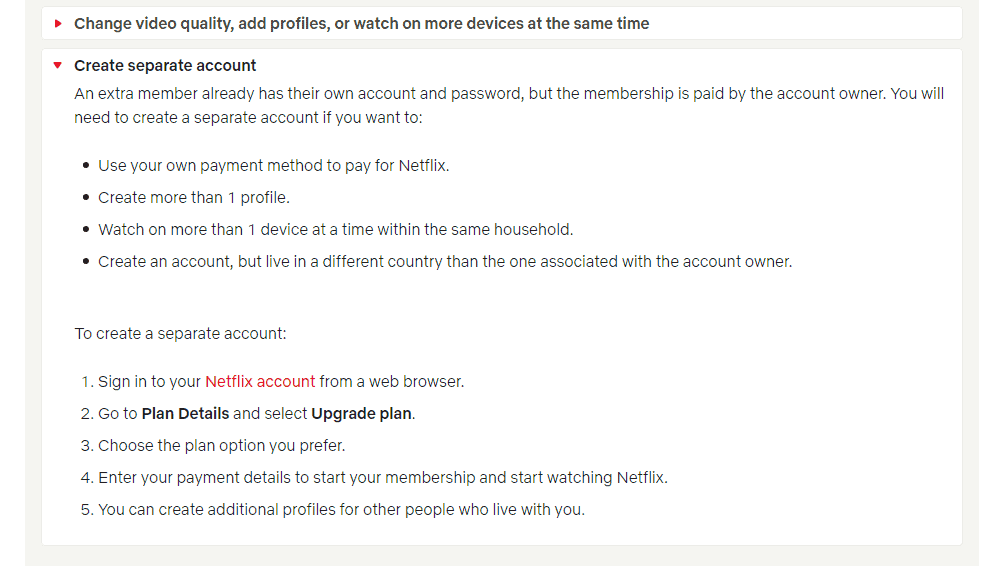The image size is (993, 566).
Task: Click the 'from a web browser' text
Action: (x=391, y=381)
